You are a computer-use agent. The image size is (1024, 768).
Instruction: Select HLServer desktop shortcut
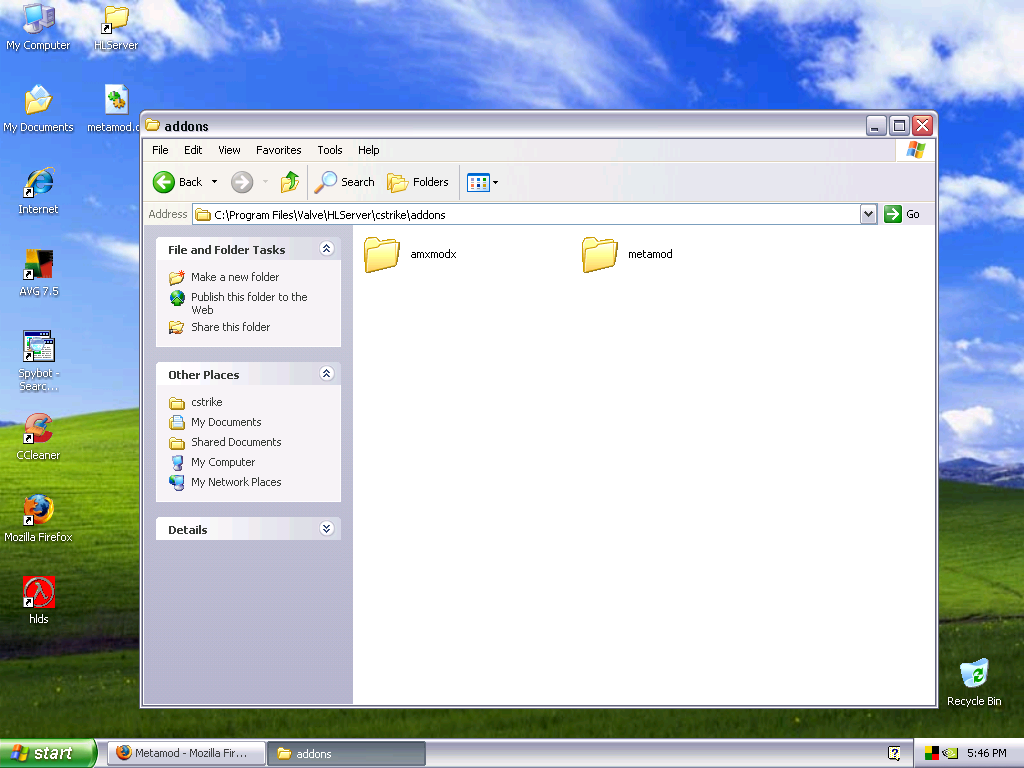click(x=116, y=26)
